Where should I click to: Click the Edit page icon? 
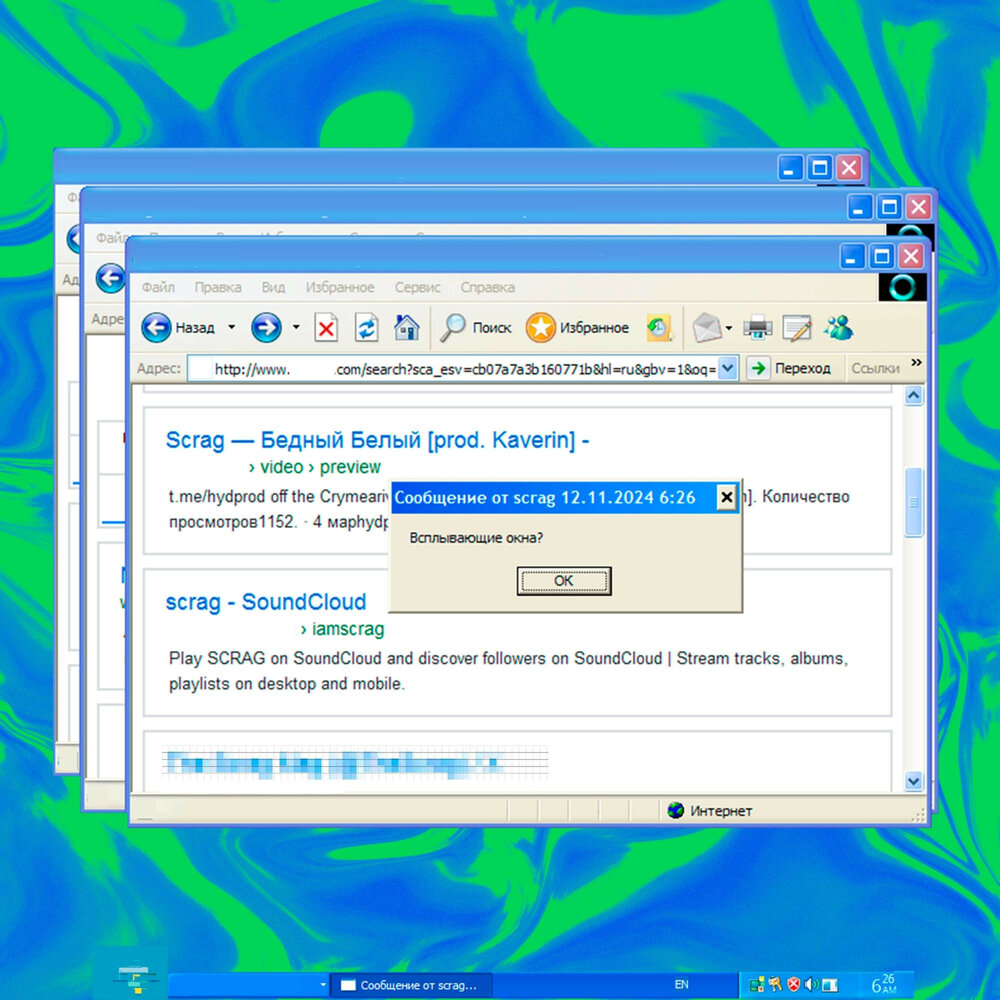click(x=797, y=327)
